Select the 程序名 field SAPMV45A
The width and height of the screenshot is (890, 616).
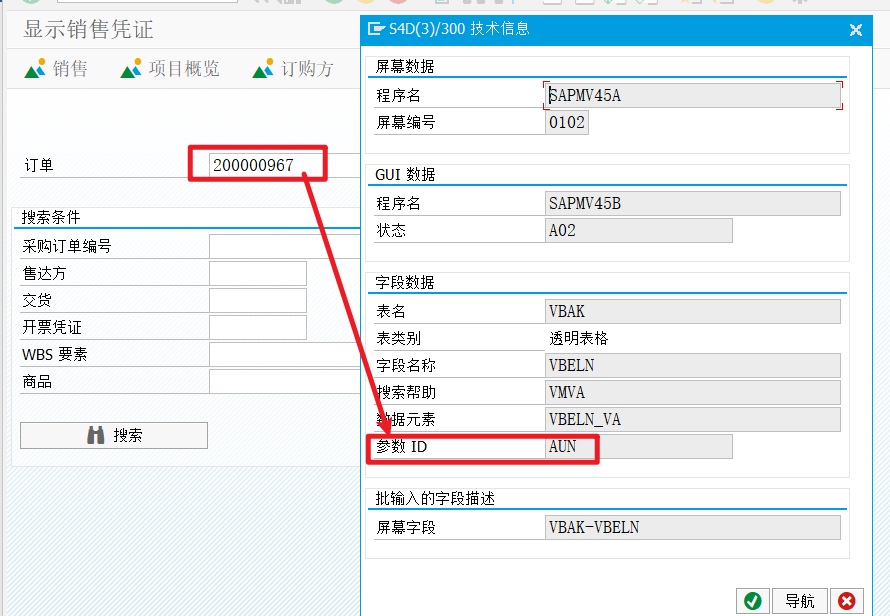(692, 95)
